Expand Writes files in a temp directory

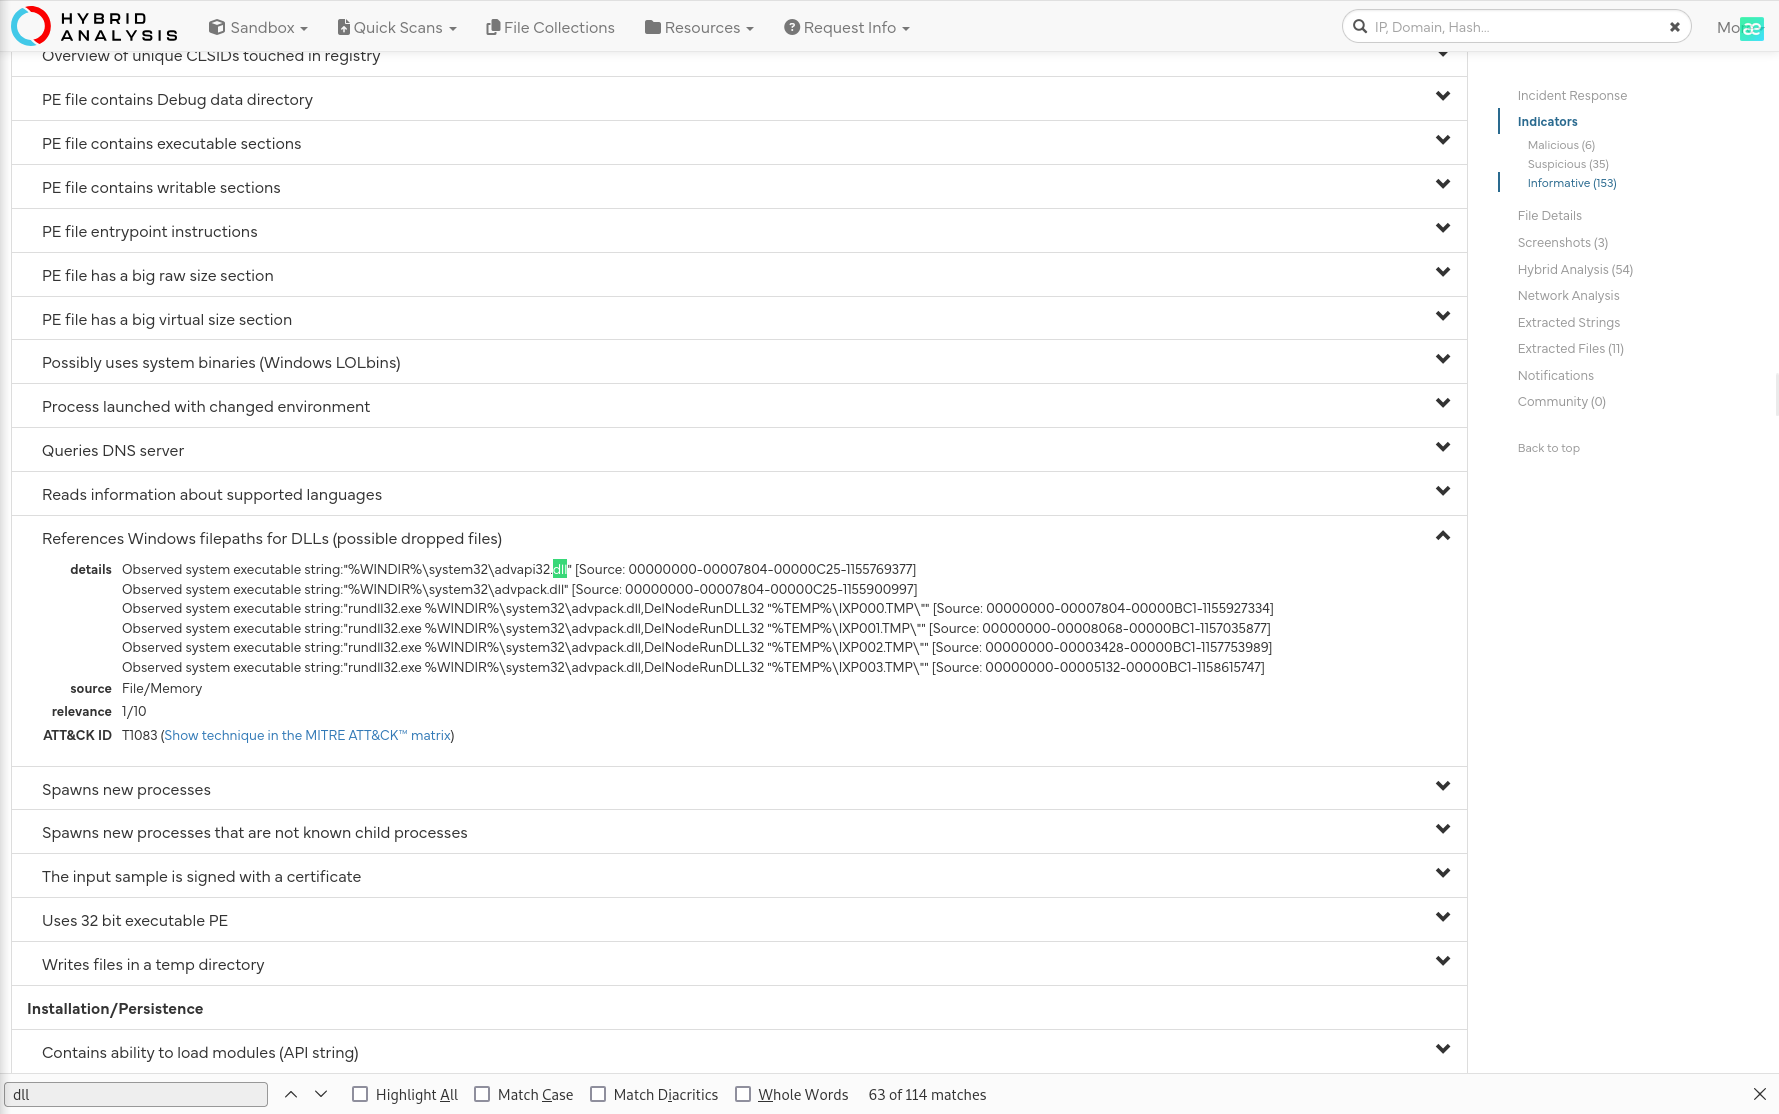click(739, 964)
